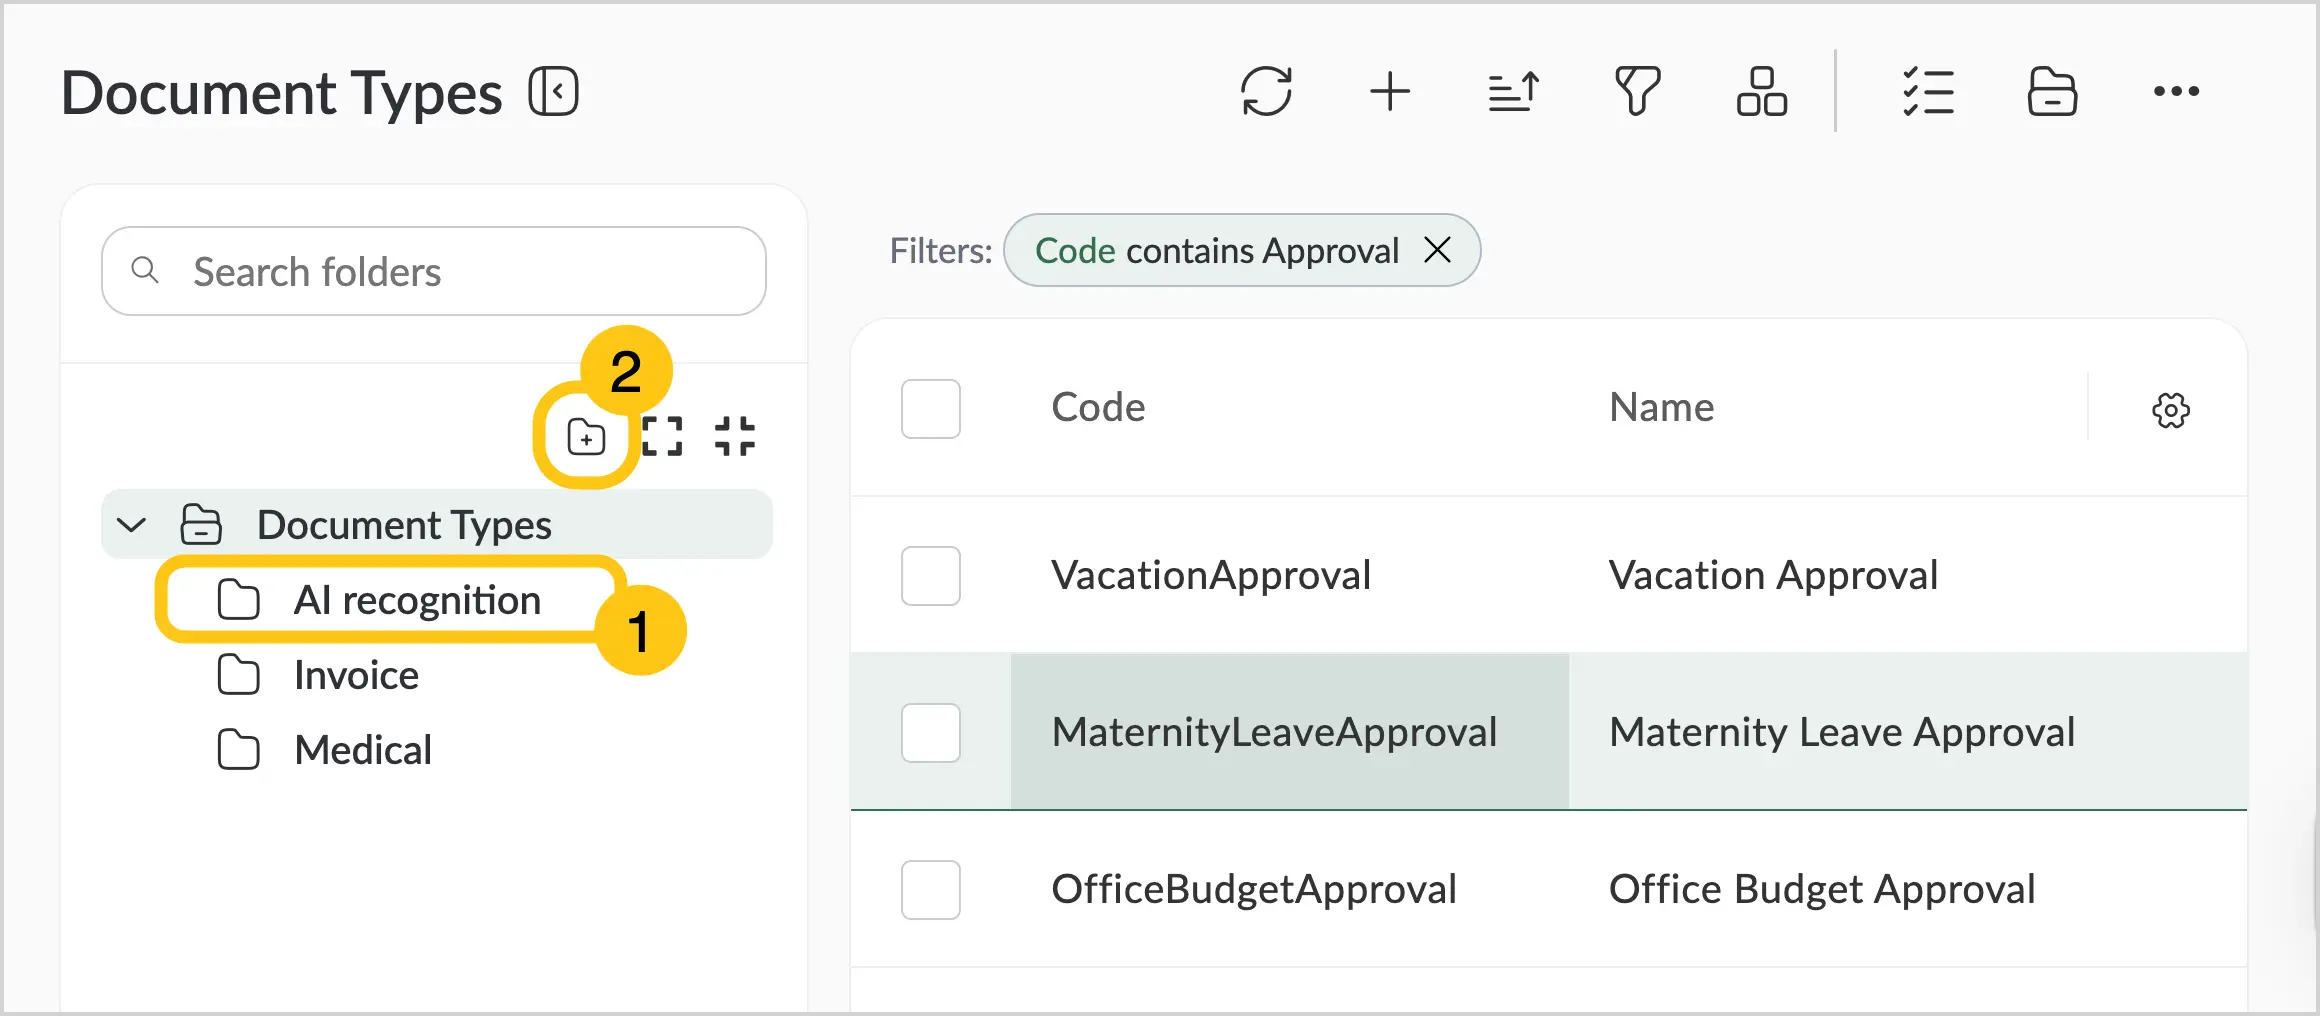Click the Search folders field

[x=434, y=272]
